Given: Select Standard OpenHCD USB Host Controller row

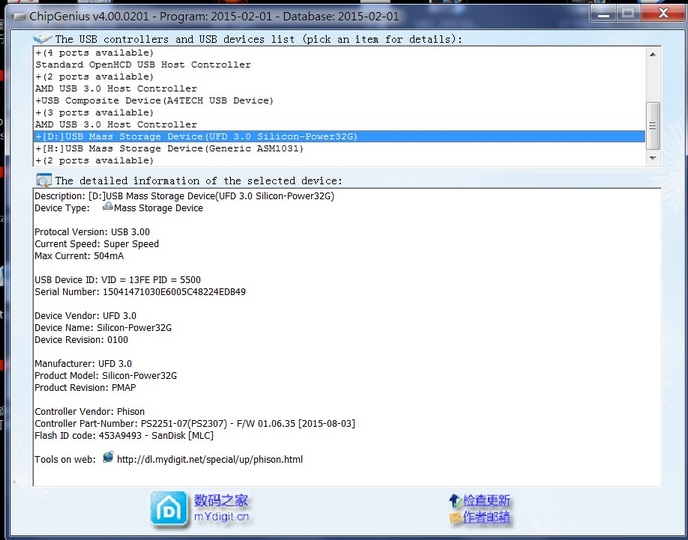Looking at the screenshot, I should (x=339, y=64).
